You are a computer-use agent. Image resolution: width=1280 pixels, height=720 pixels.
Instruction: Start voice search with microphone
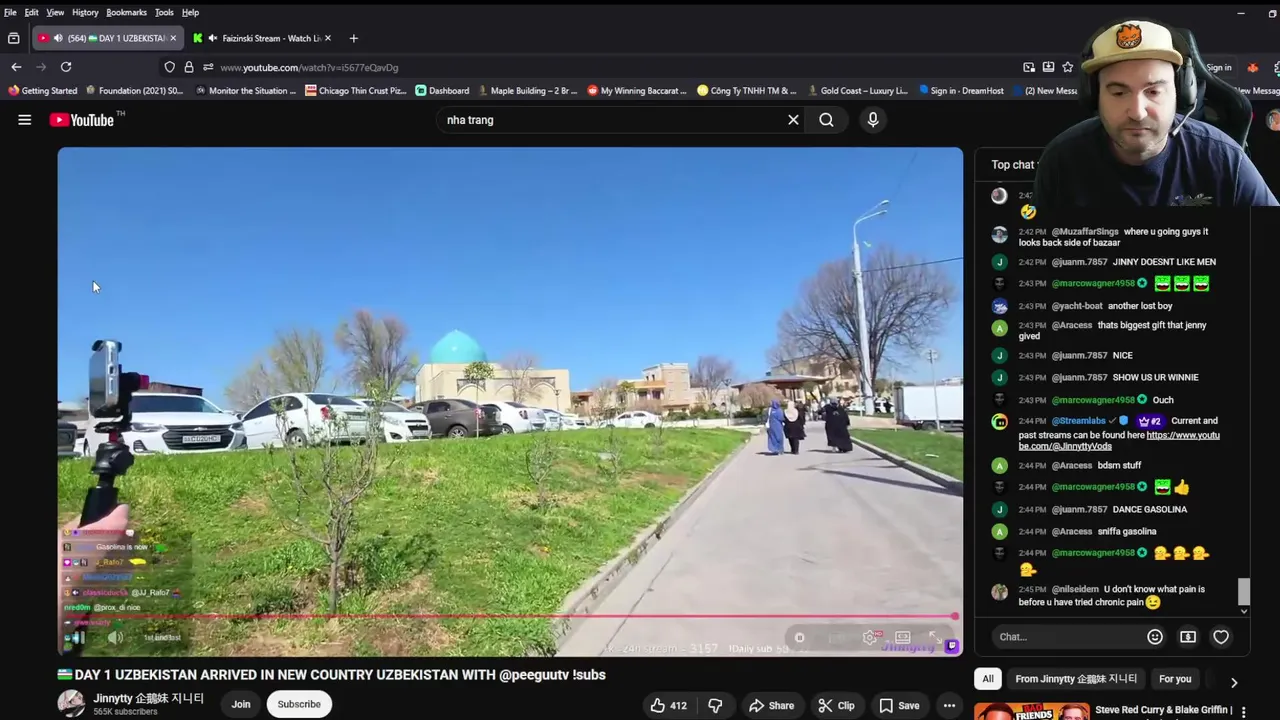pos(873,120)
